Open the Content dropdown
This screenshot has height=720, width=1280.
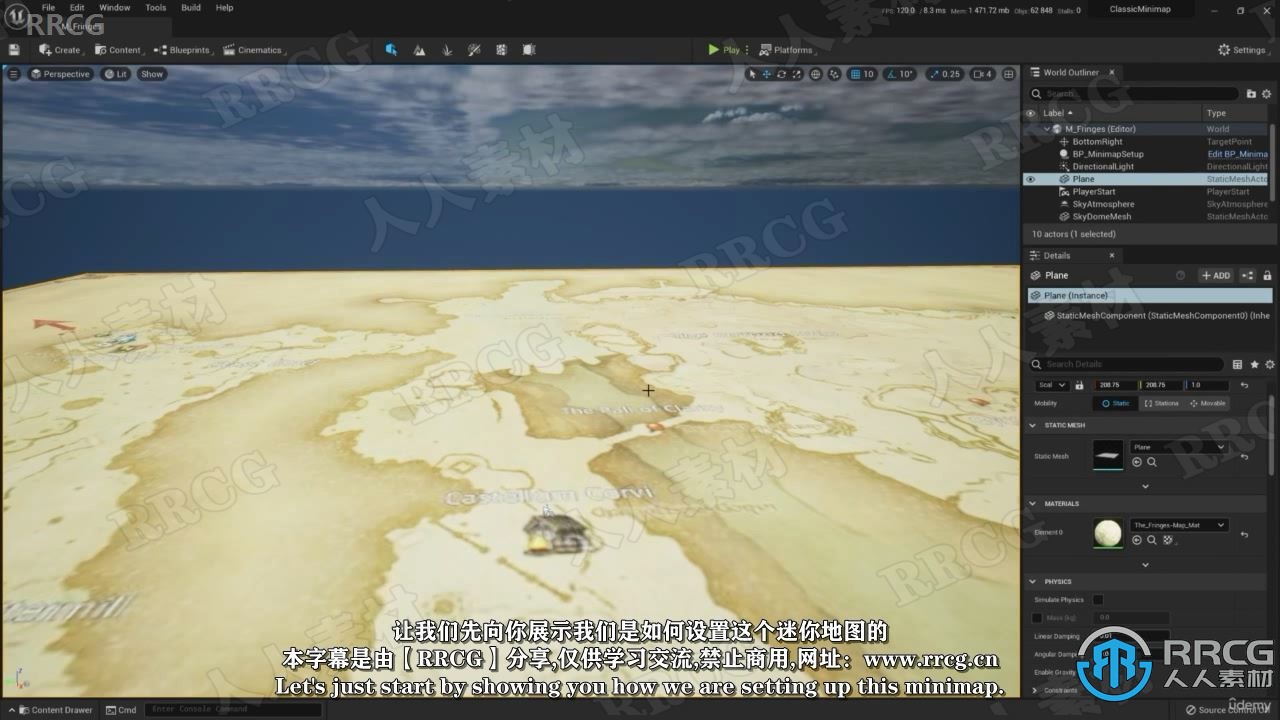click(119, 50)
